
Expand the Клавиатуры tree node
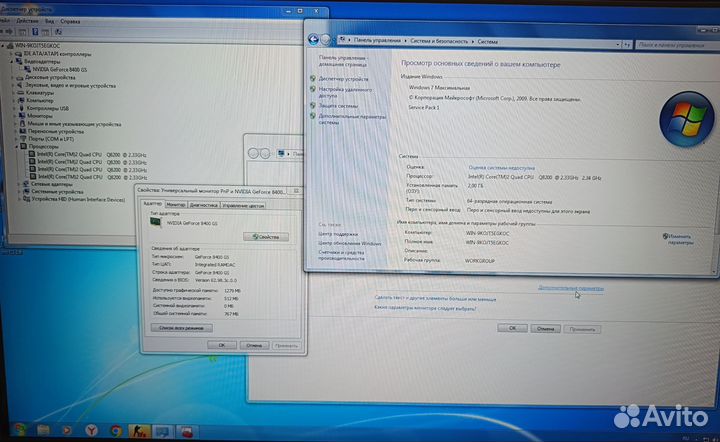(11, 92)
